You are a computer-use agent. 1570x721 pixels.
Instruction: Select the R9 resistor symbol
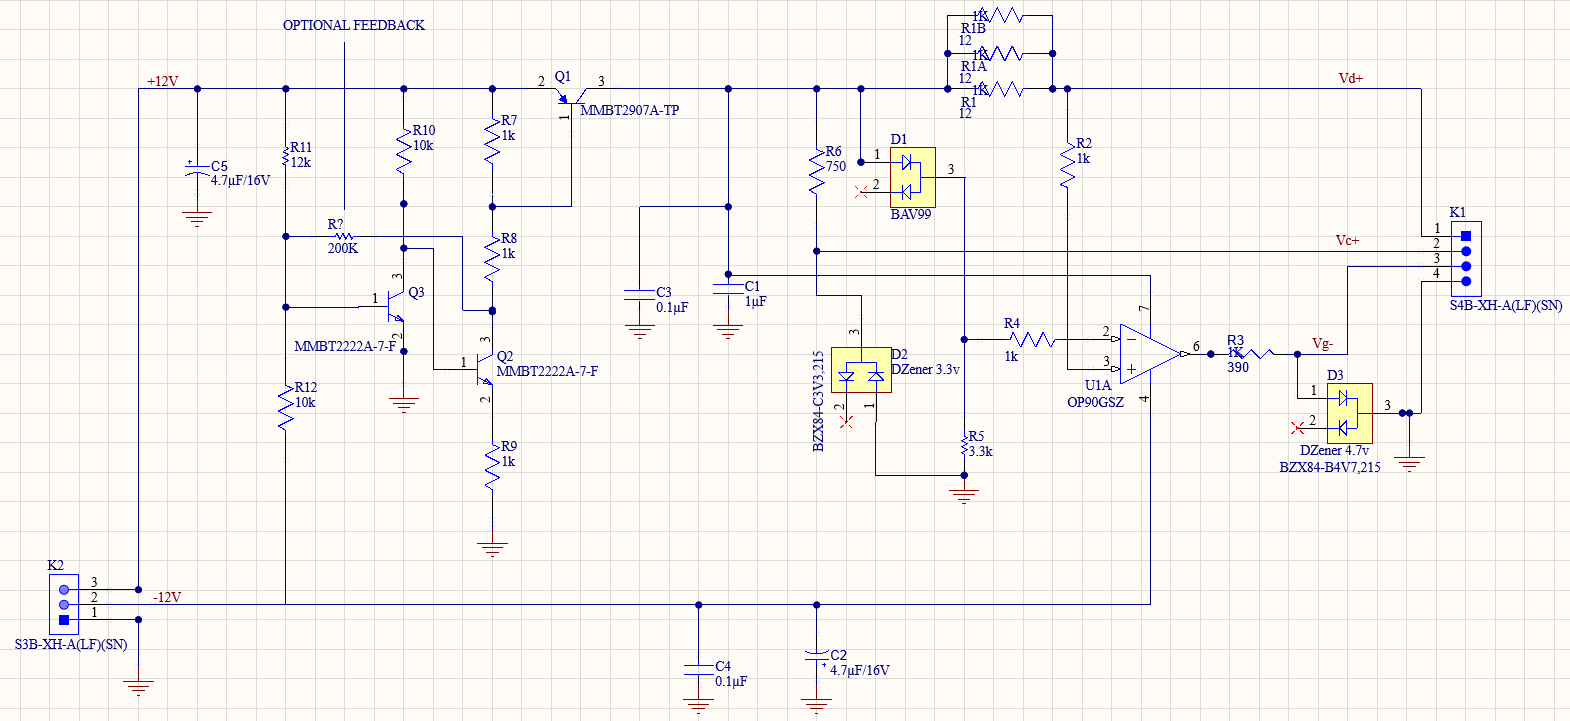coord(492,467)
